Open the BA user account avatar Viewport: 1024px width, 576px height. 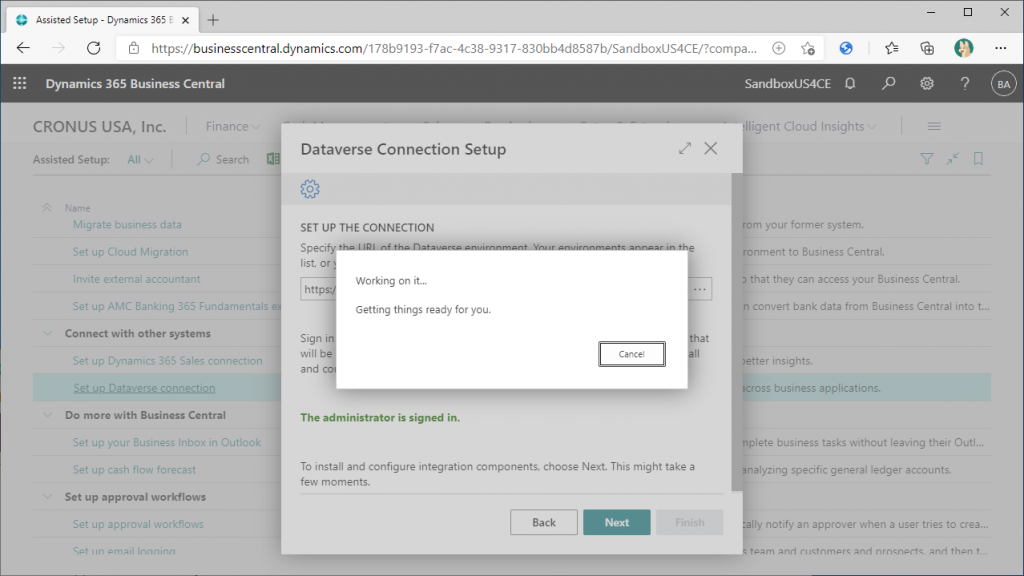pos(1003,84)
